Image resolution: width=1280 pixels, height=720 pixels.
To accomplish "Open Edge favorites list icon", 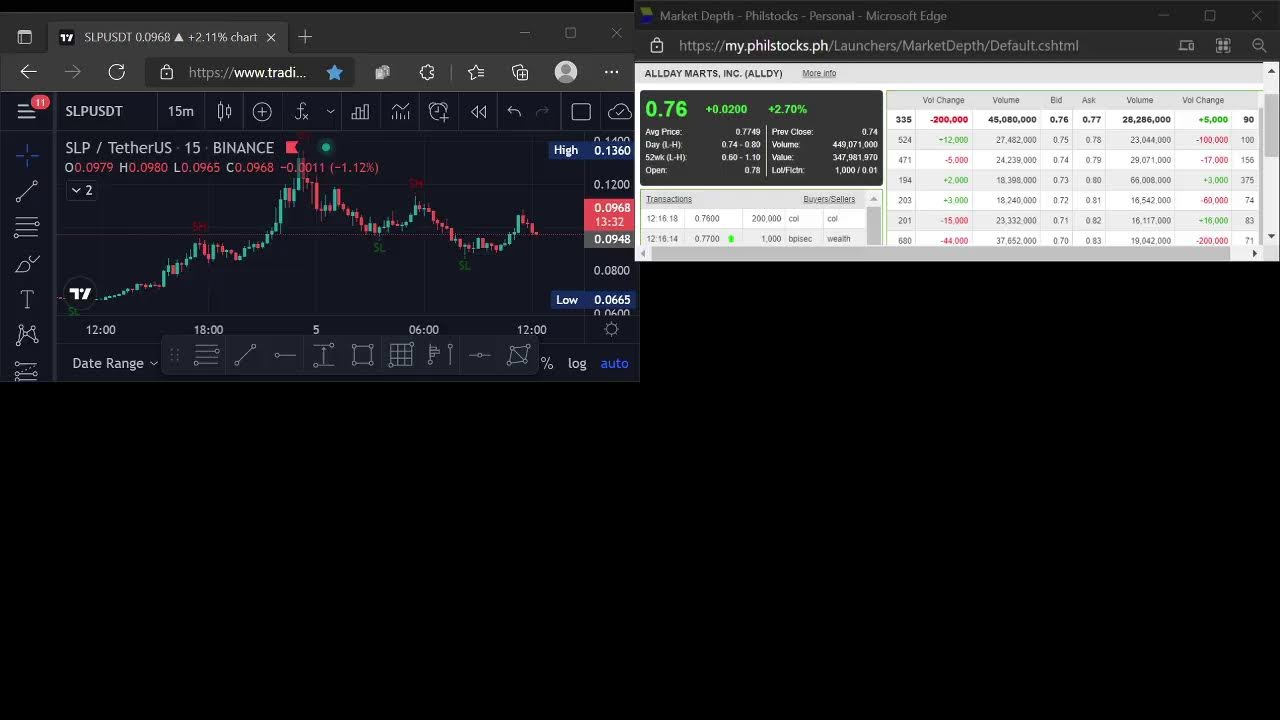I will pos(476,72).
